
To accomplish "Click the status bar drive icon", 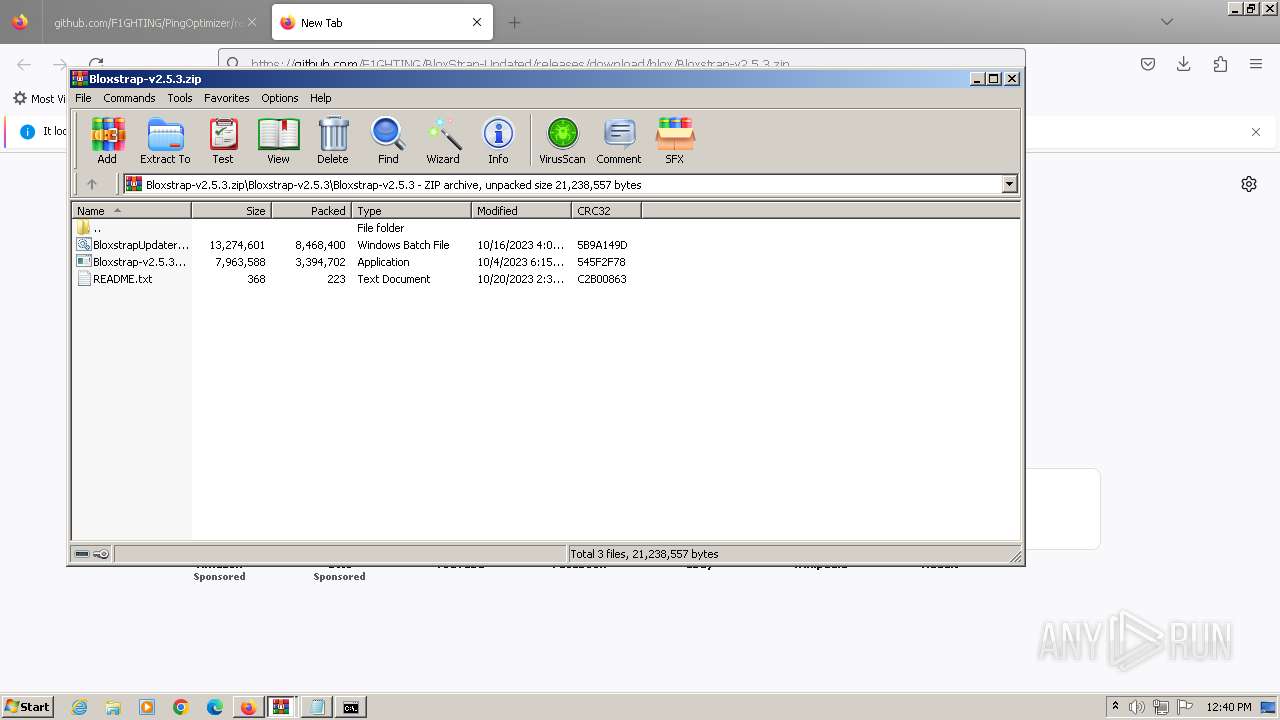I will 82,554.
